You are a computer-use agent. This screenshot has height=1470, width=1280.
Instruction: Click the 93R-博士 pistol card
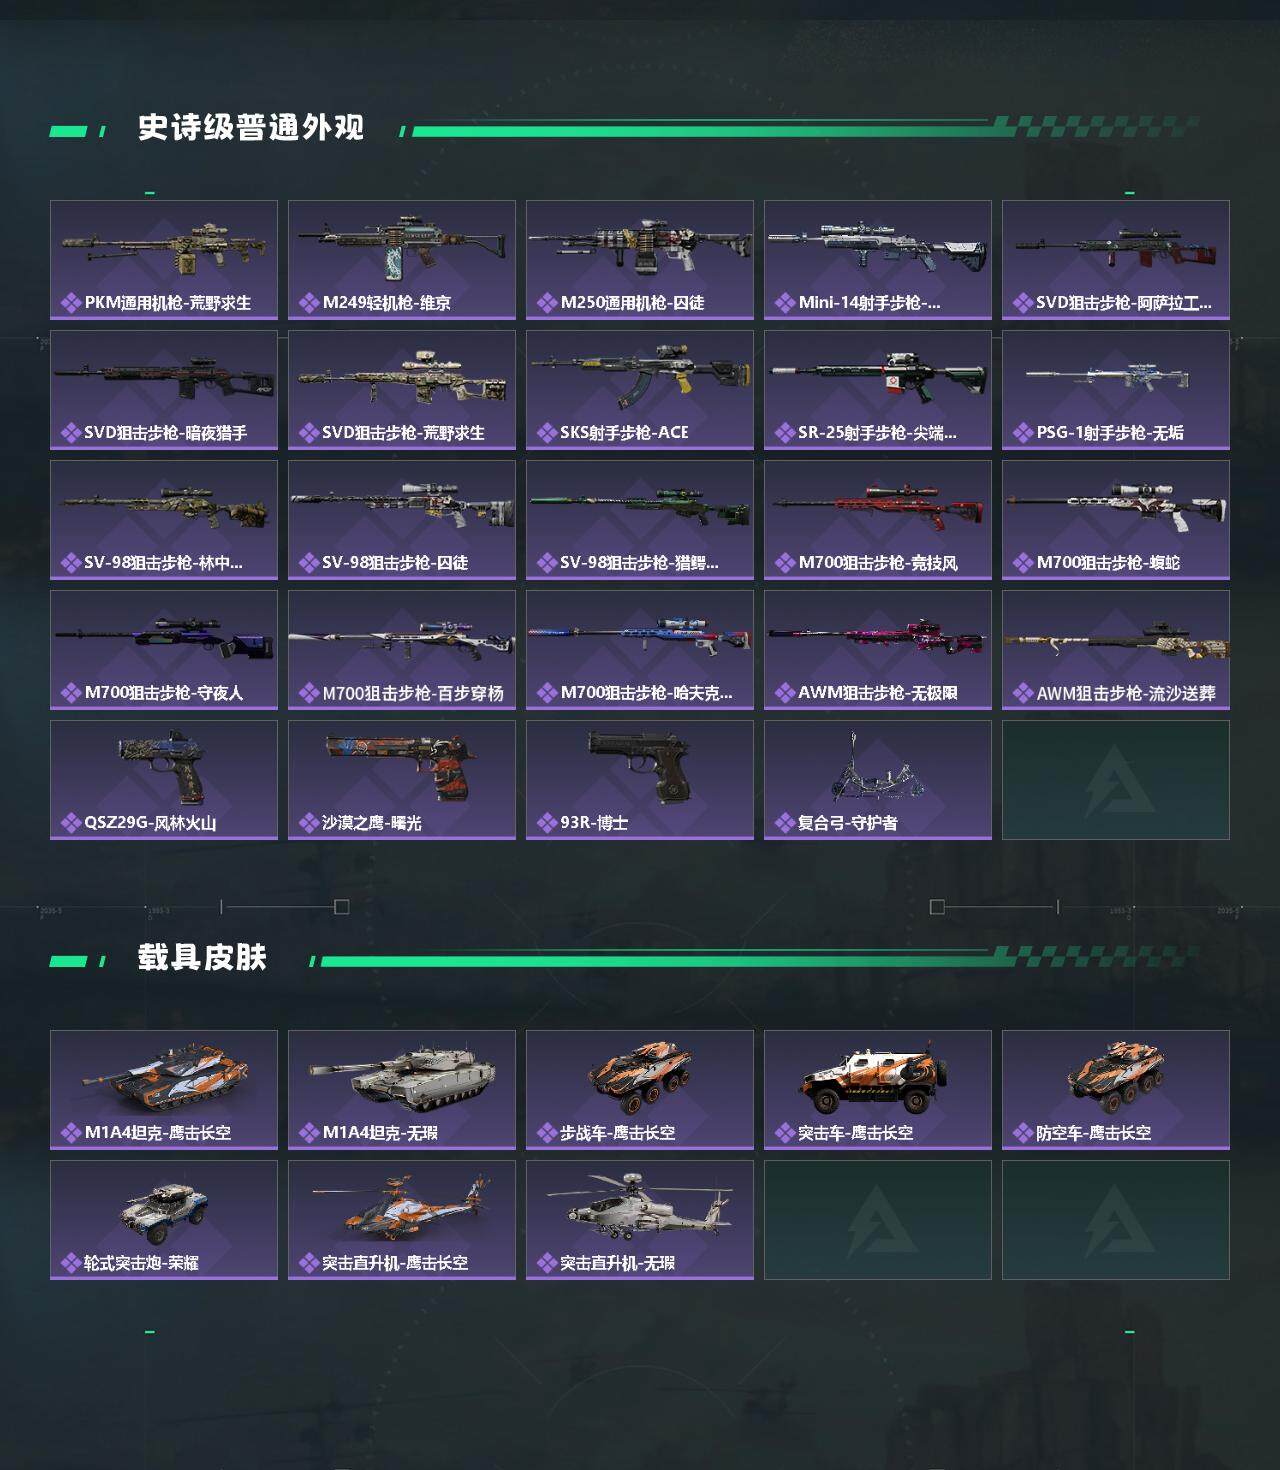[640, 780]
